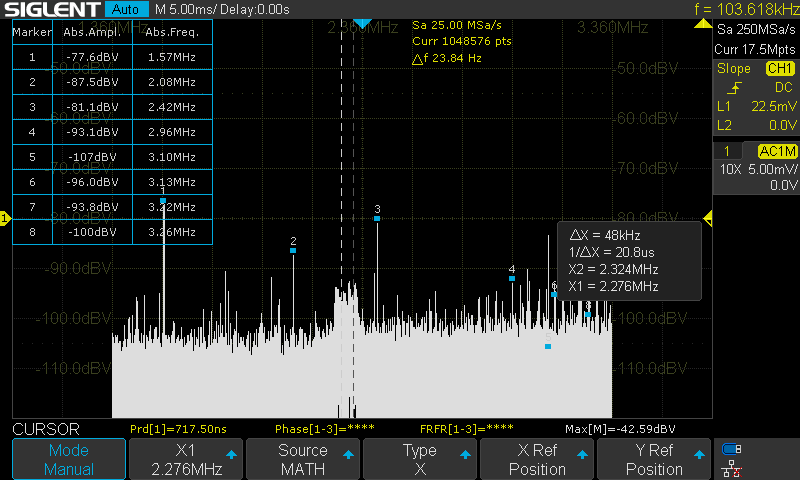The height and width of the screenshot is (480, 800).
Task: Click peak marker 3 on the spectrum
Action: click(377, 218)
